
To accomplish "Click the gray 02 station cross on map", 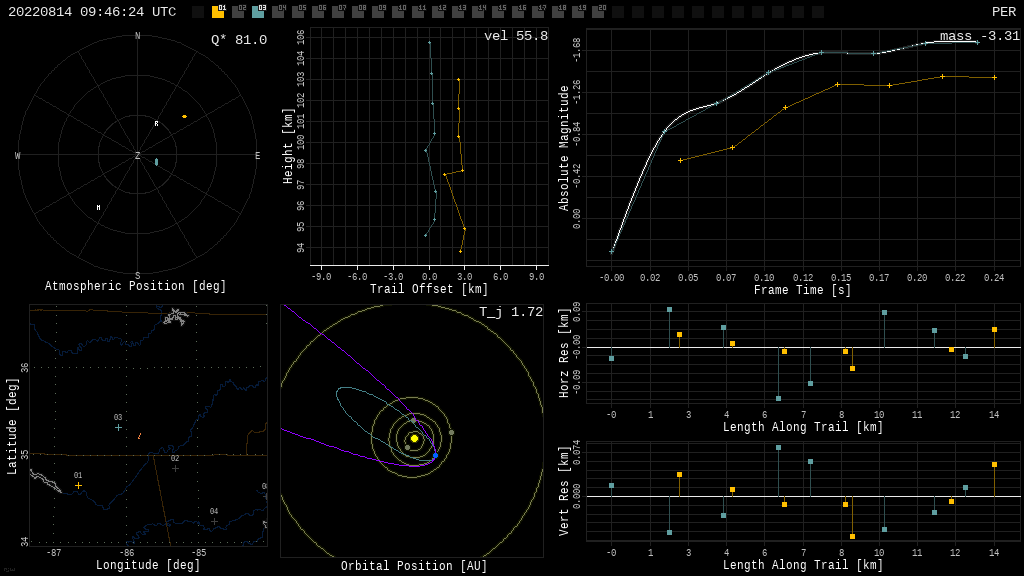I will [x=175, y=468].
